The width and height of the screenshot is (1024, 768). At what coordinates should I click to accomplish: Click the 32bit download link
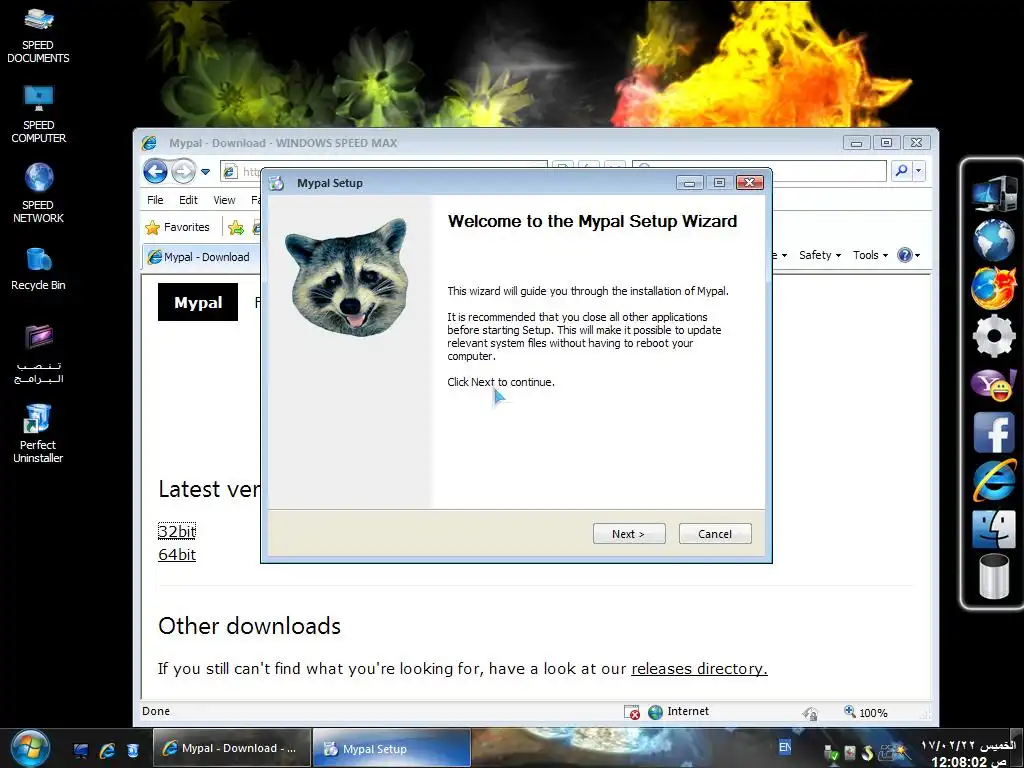pos(177,531)
